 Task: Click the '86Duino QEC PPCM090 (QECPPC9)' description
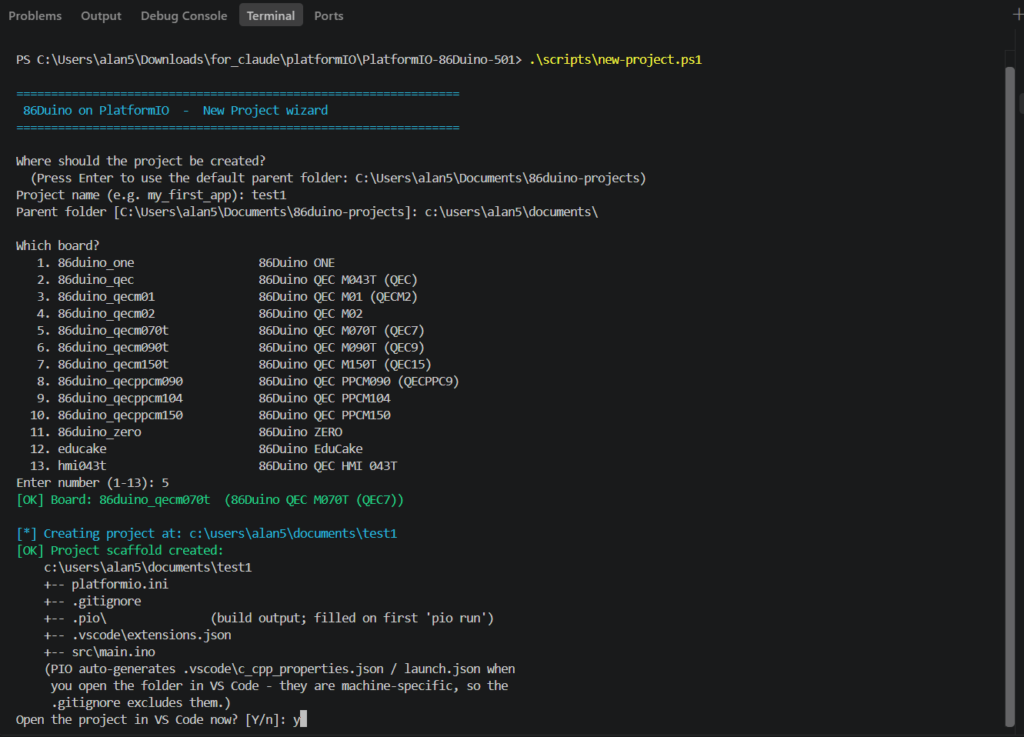359,382
